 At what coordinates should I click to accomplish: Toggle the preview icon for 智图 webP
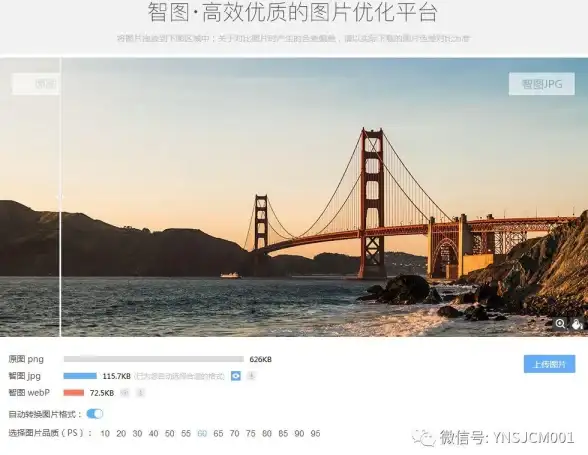124,393
